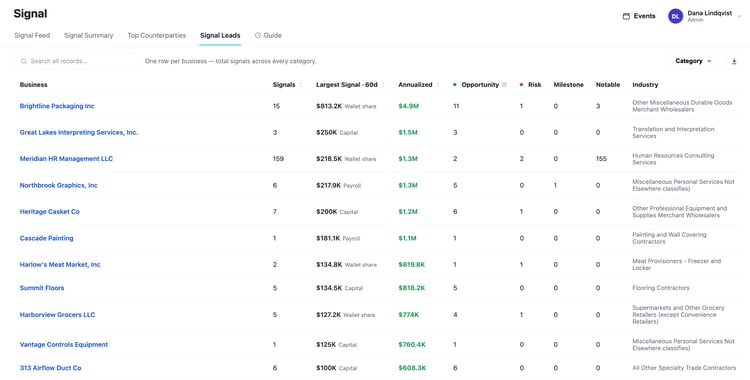Click the Industry column header
This screenshot has height=380, width=750.
pos(645,85)
